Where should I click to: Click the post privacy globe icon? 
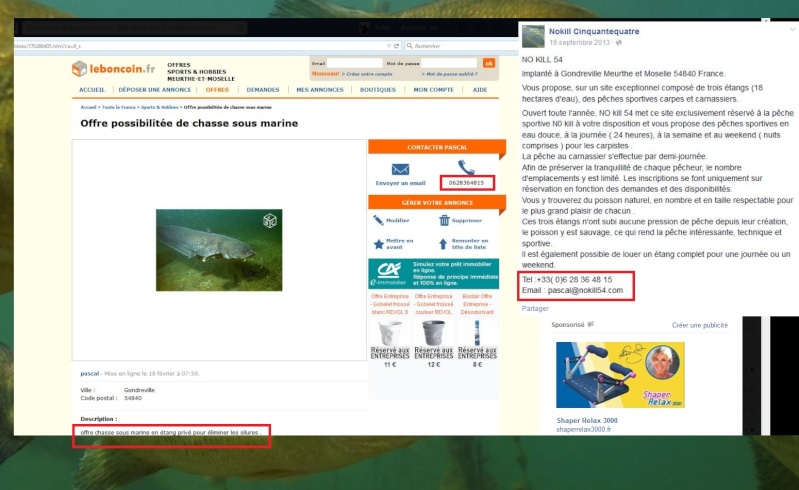[619, 43]
